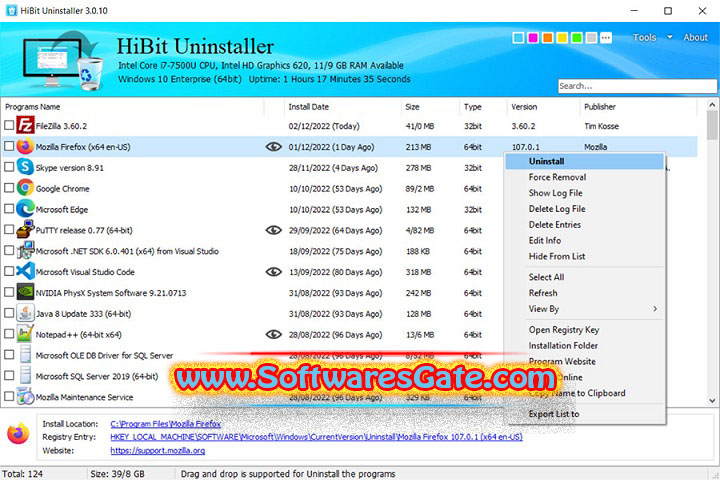This screenshot has height=480, width=720.
Task: Click the Google Chrome icon
Action: [x=25, y=188]
